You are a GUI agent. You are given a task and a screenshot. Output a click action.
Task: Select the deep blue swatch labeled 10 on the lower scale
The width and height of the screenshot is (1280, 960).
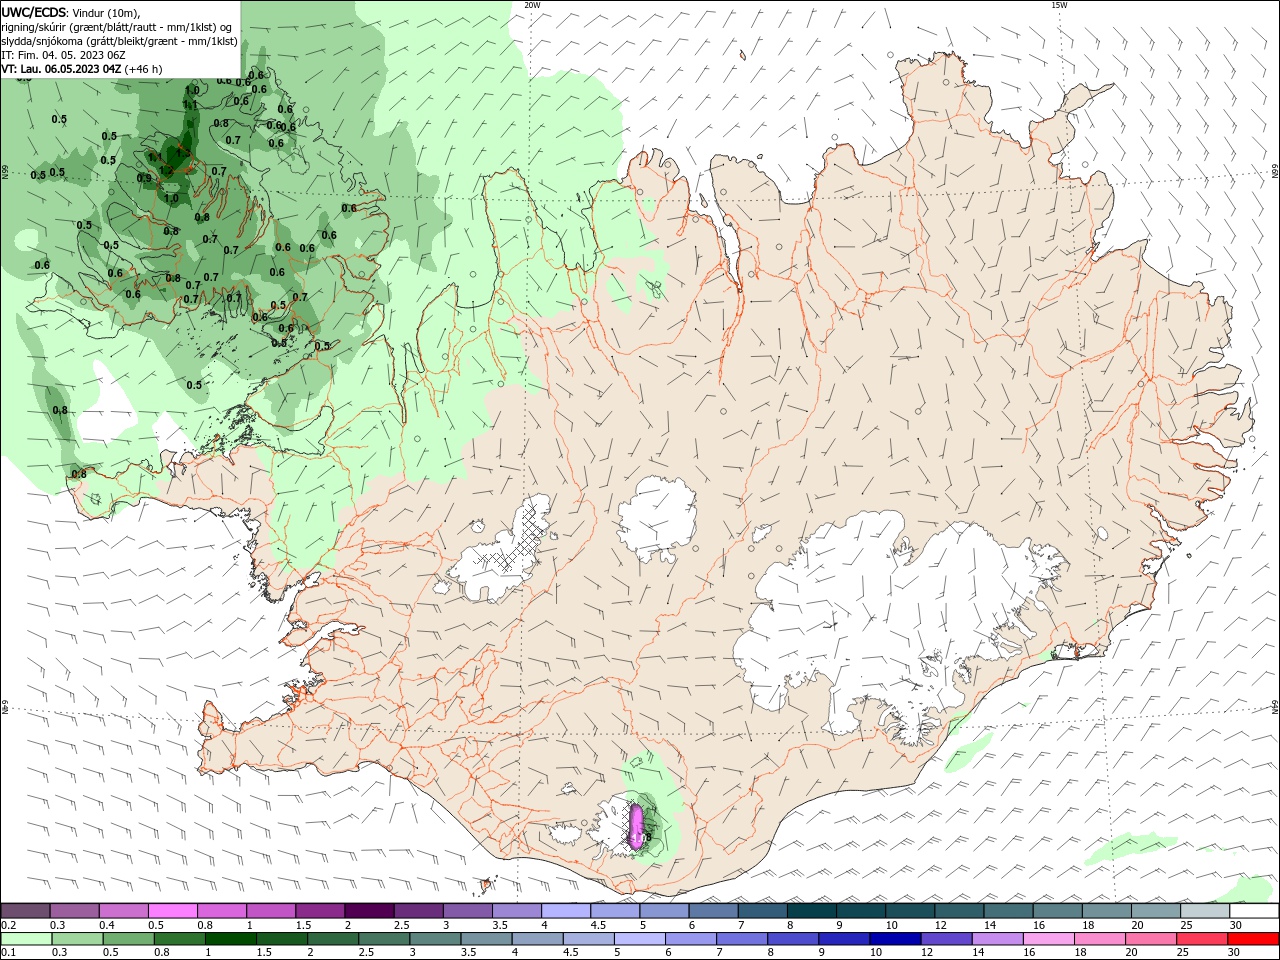click(895, 939)
